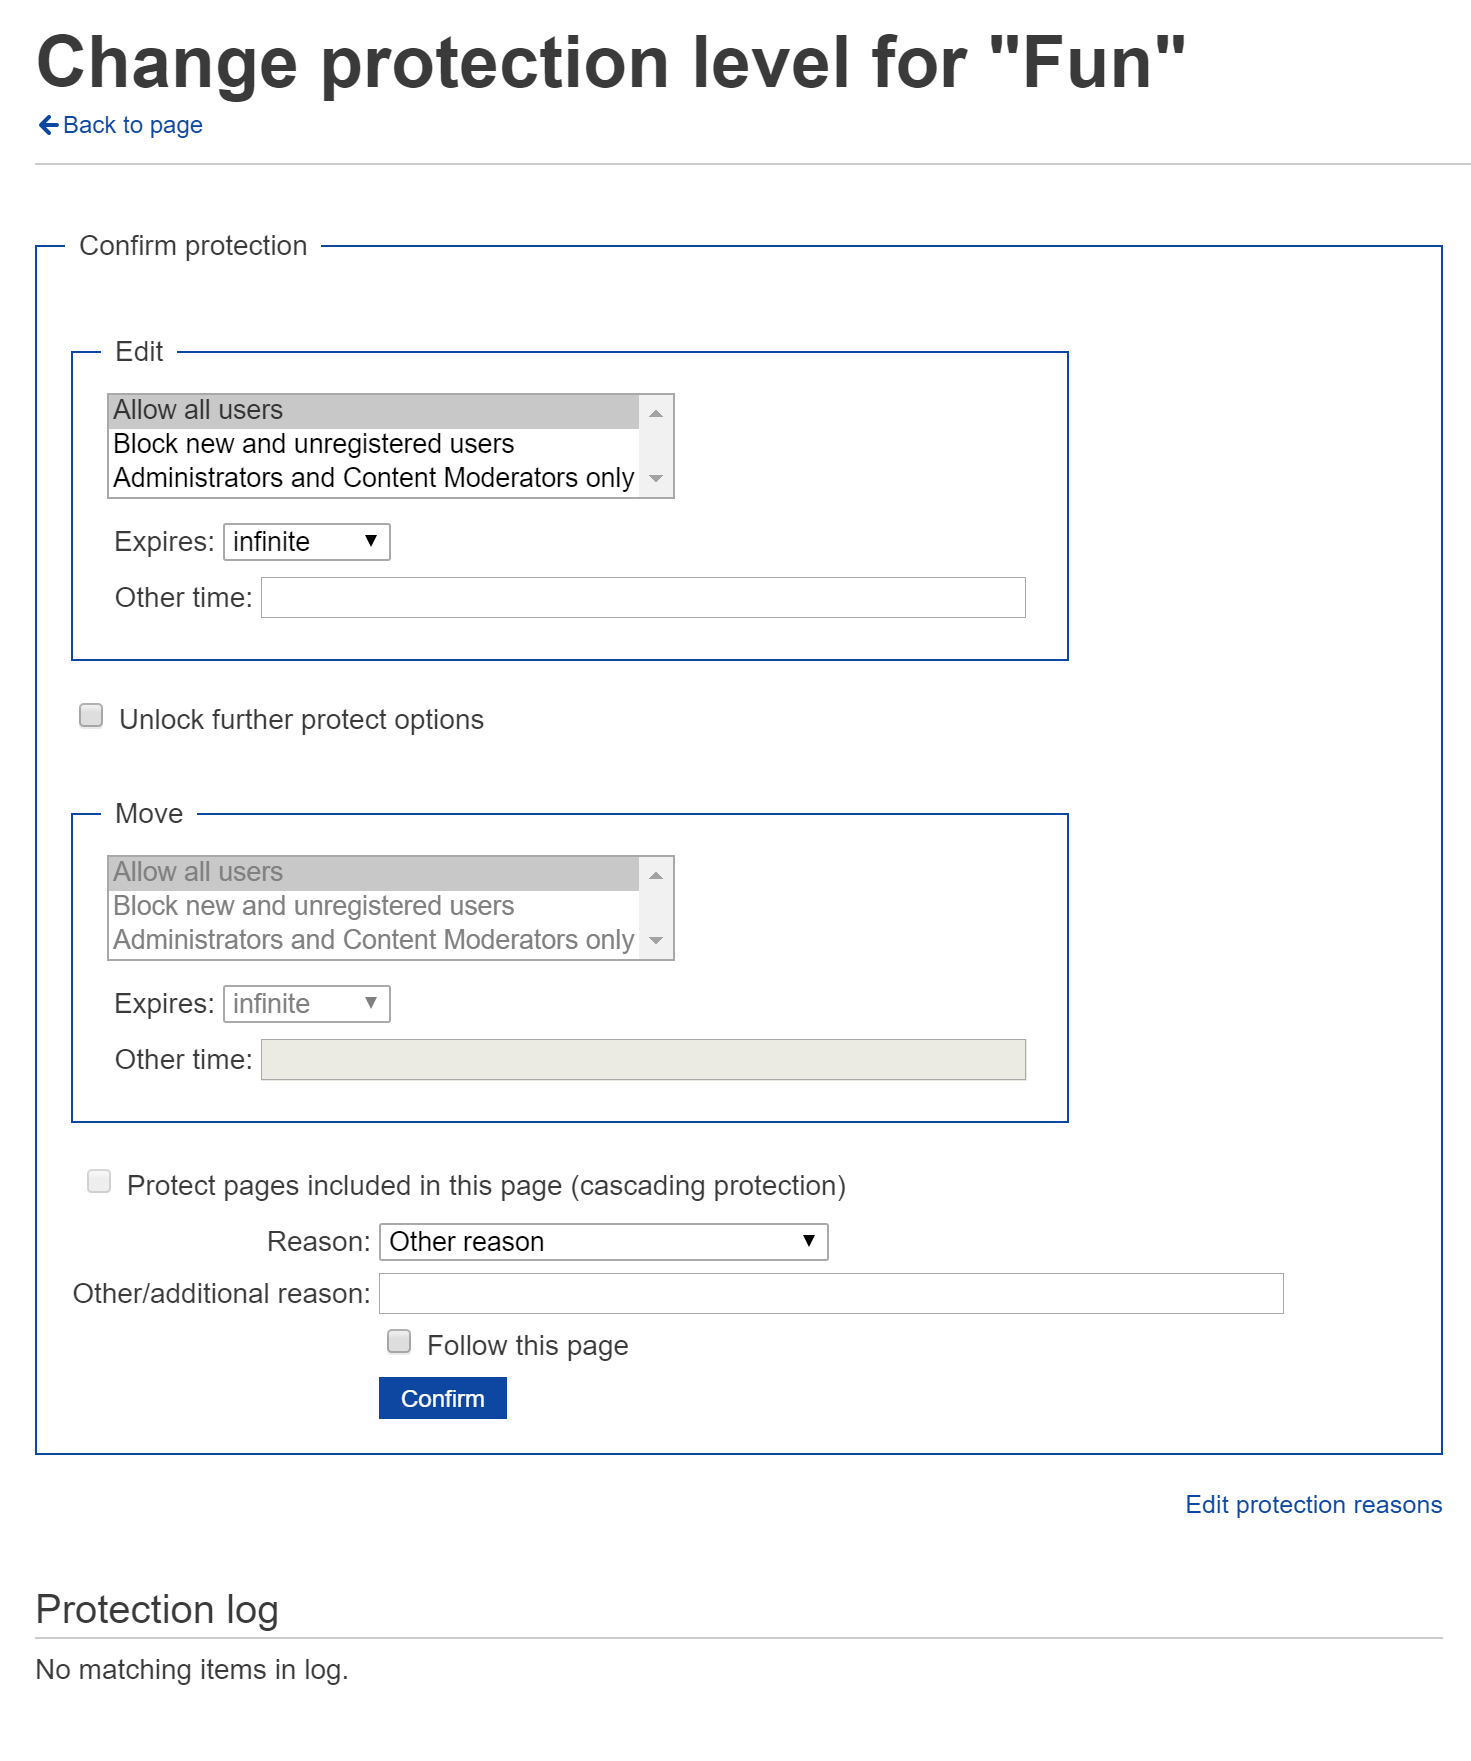Tick Unlock further protect options checkbox
1471x1761 pixels.
coord(91,716)
